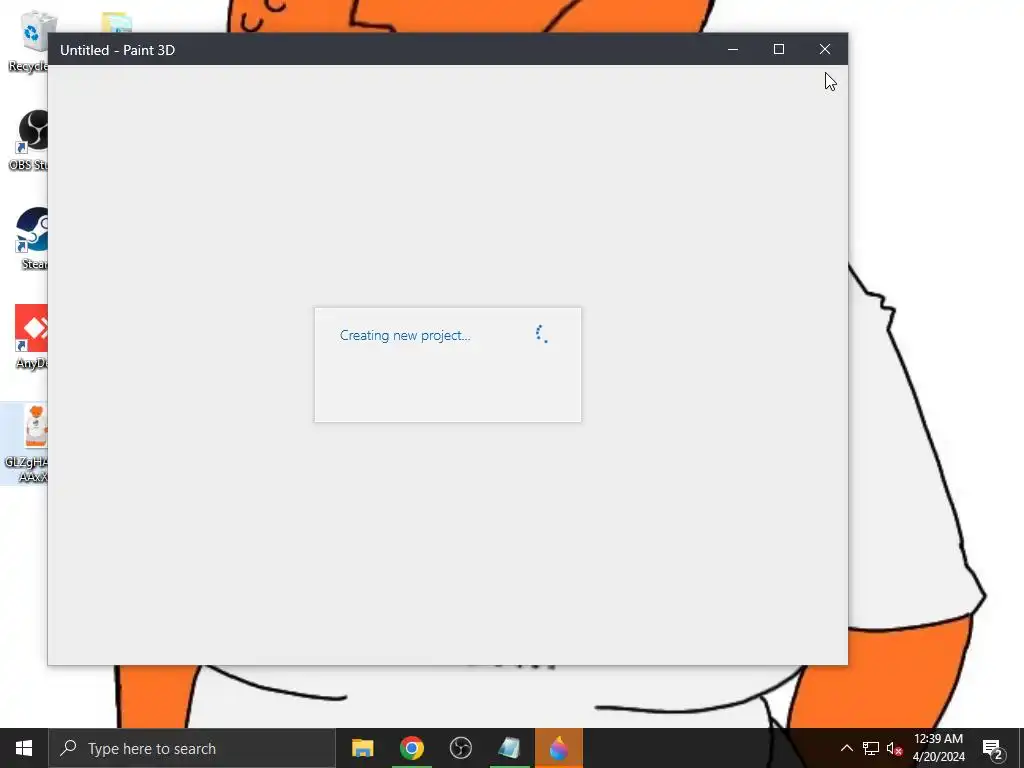The width and height of the screenshot is (1024, 768).
Task: Select the folder icon on the desktop
Action: pyautogui.click(x=117, y=22)
